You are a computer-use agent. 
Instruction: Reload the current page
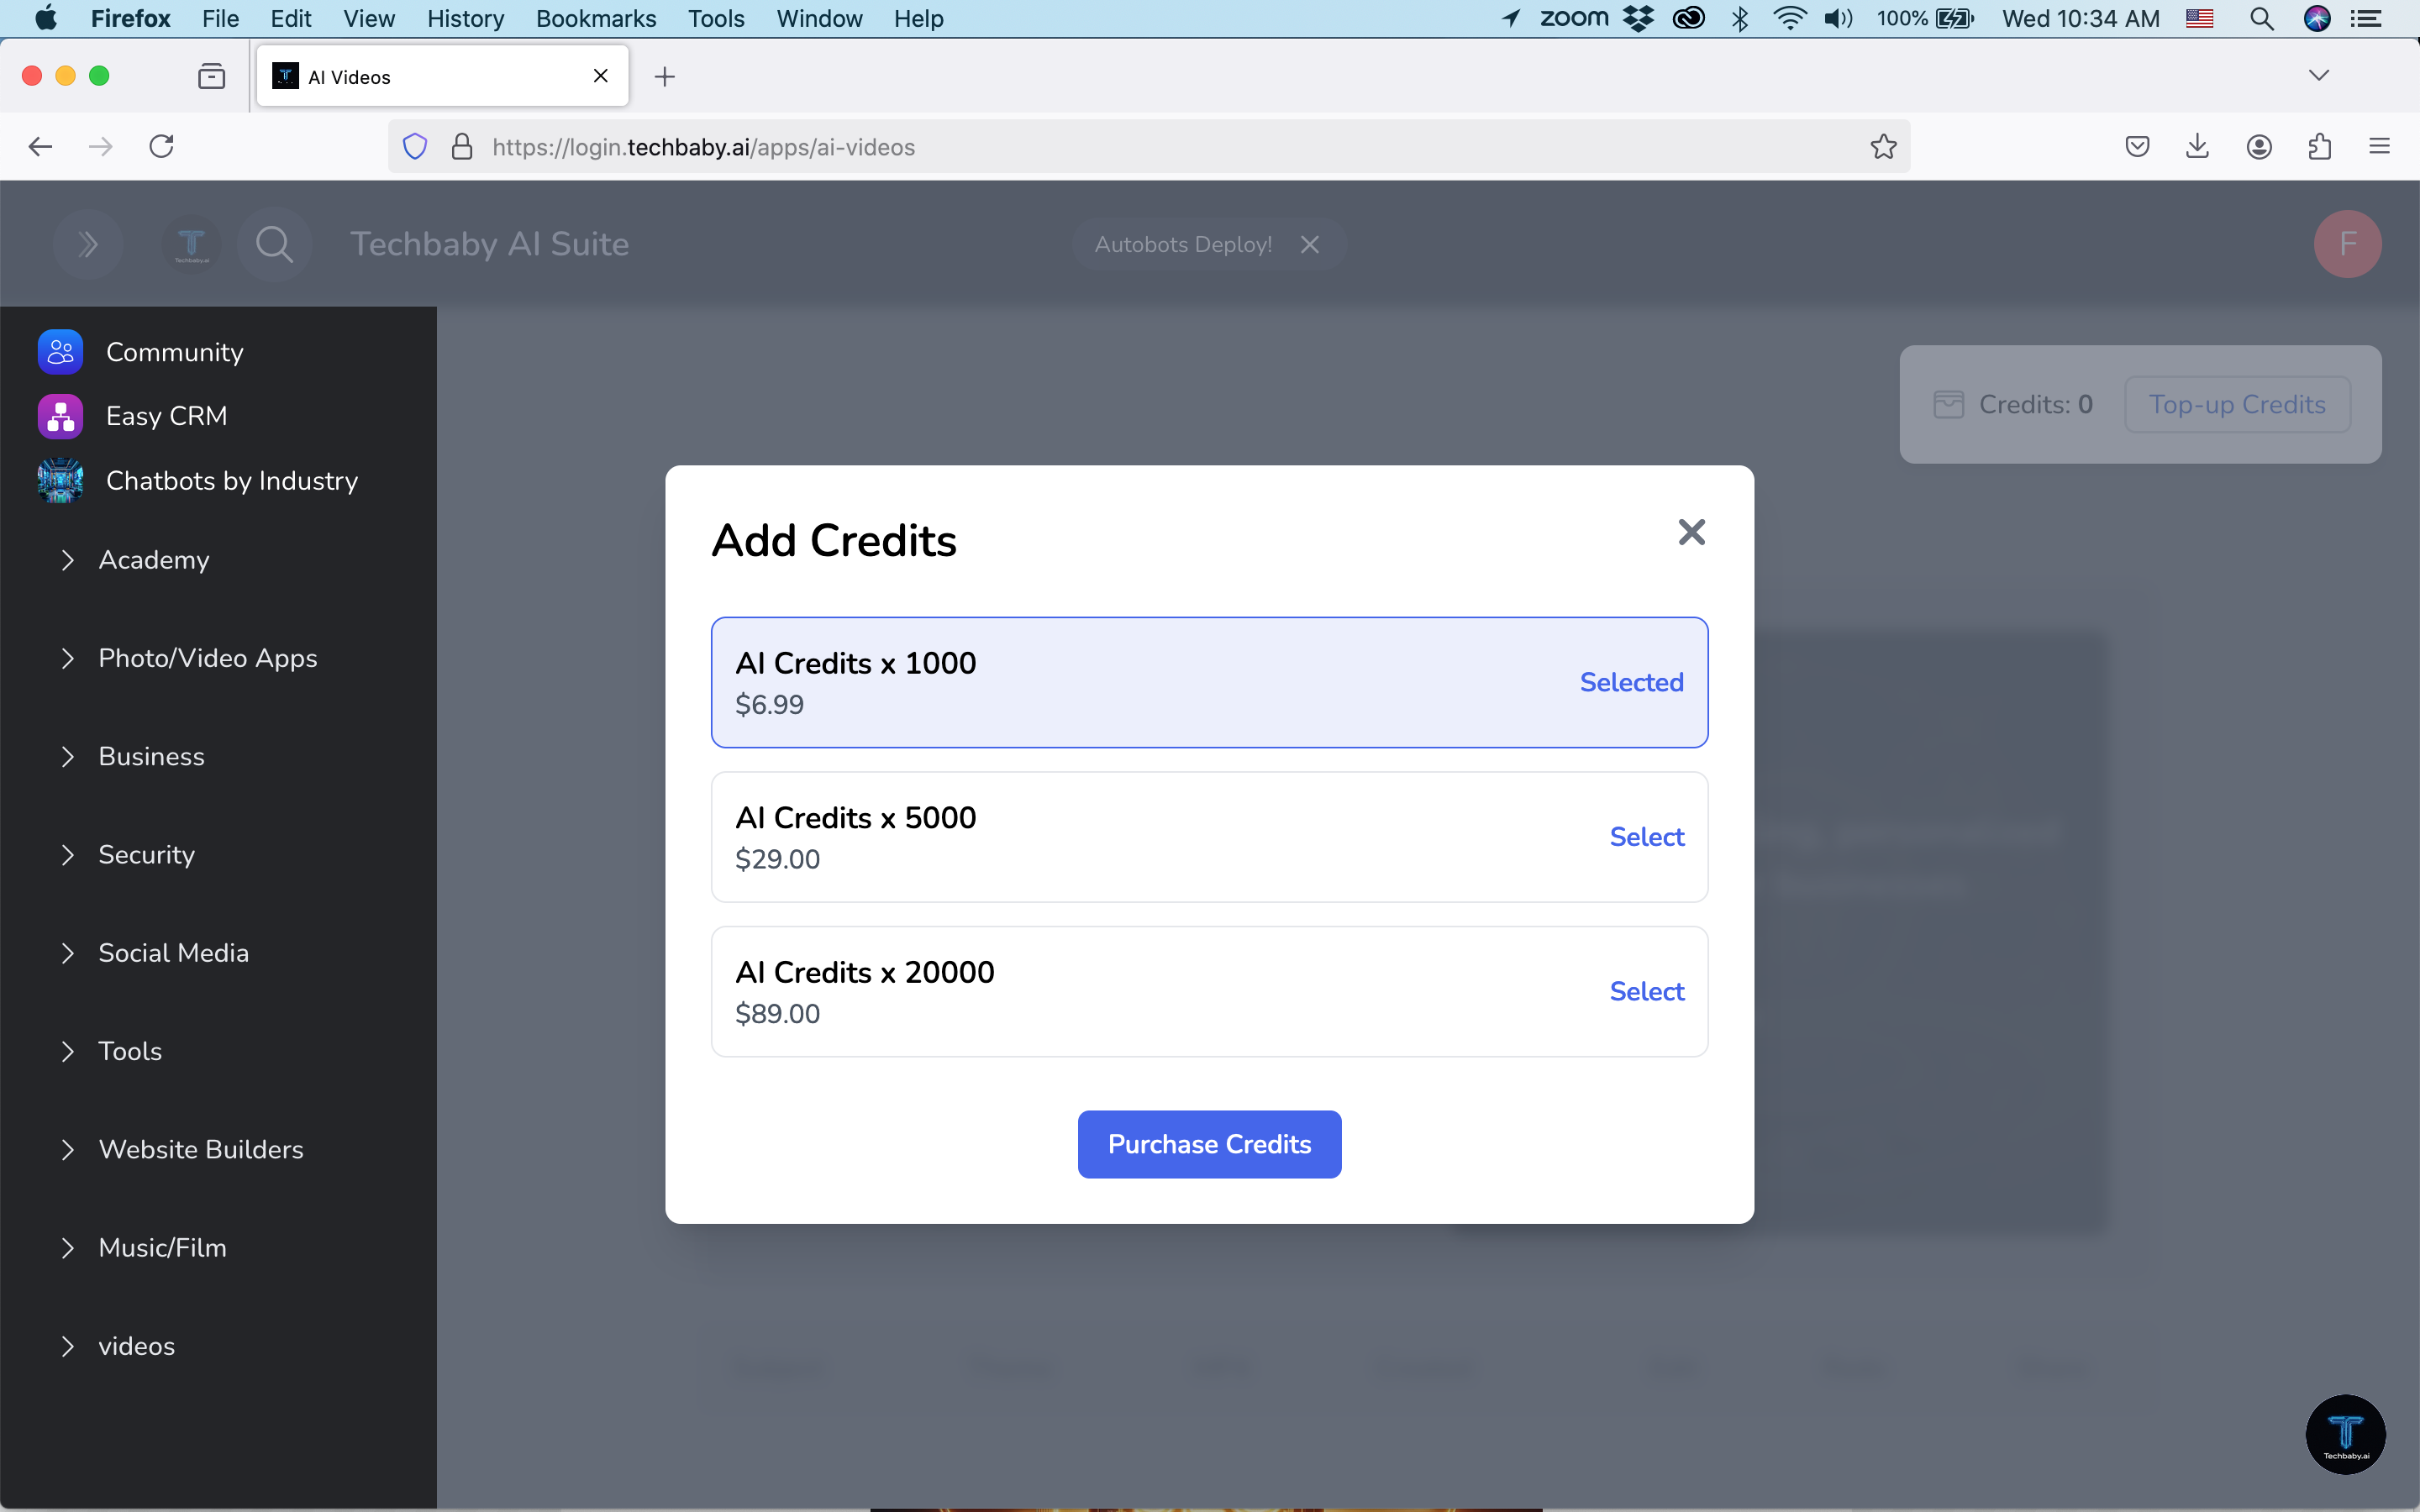click(162, 147)
